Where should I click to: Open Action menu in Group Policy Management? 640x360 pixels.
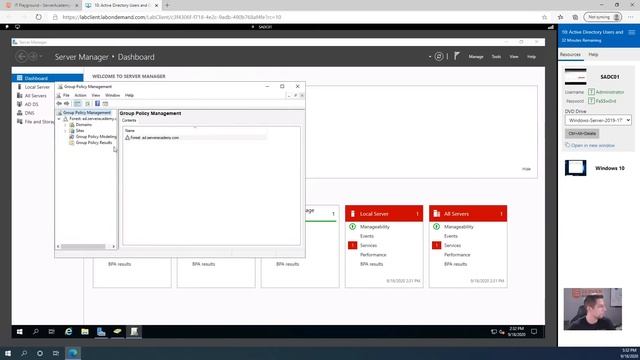[80, 95]
